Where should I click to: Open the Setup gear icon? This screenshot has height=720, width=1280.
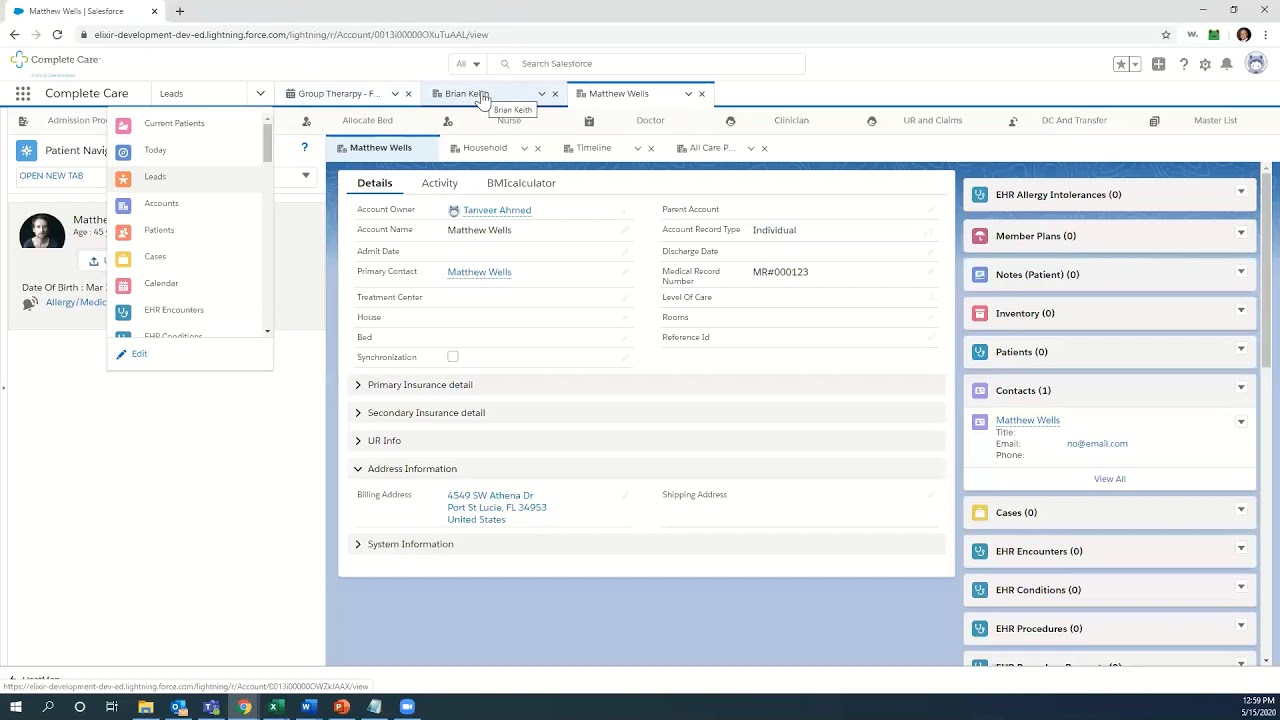point(1205,64)
